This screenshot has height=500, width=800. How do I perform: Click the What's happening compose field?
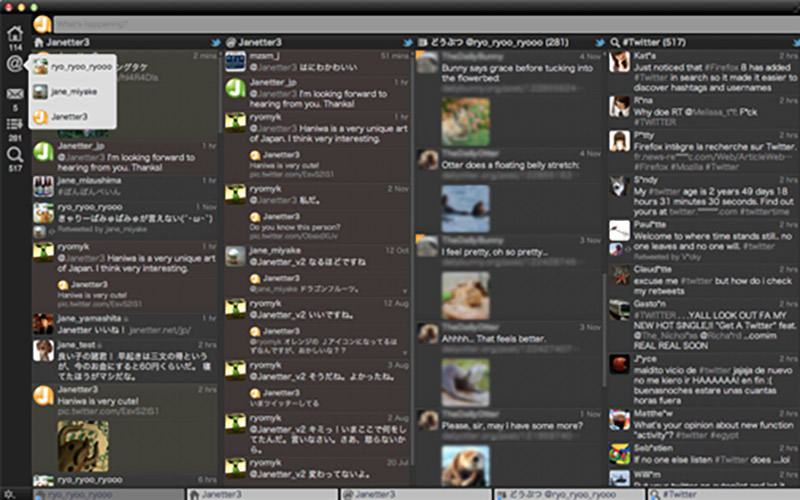pyautogui.click(x=427, y=24)
